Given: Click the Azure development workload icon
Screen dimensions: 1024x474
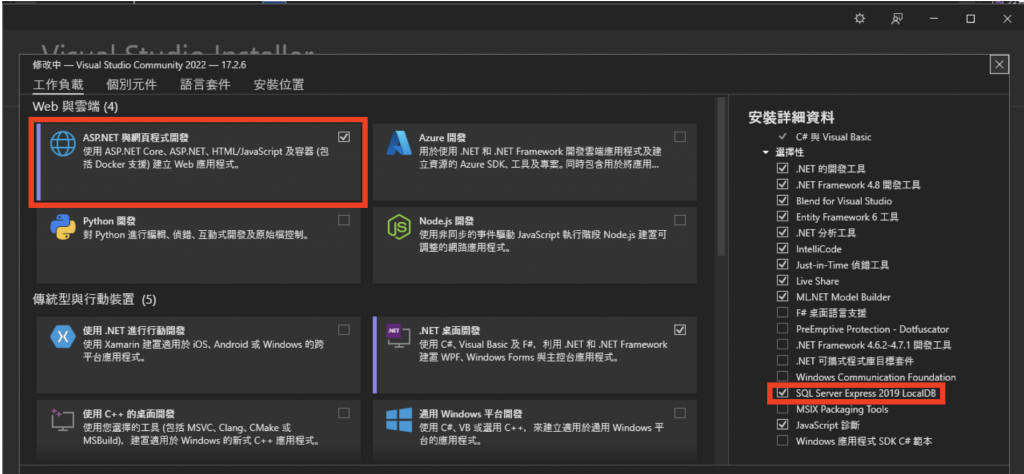Looking at the screenshot, I should pos(398,143).
